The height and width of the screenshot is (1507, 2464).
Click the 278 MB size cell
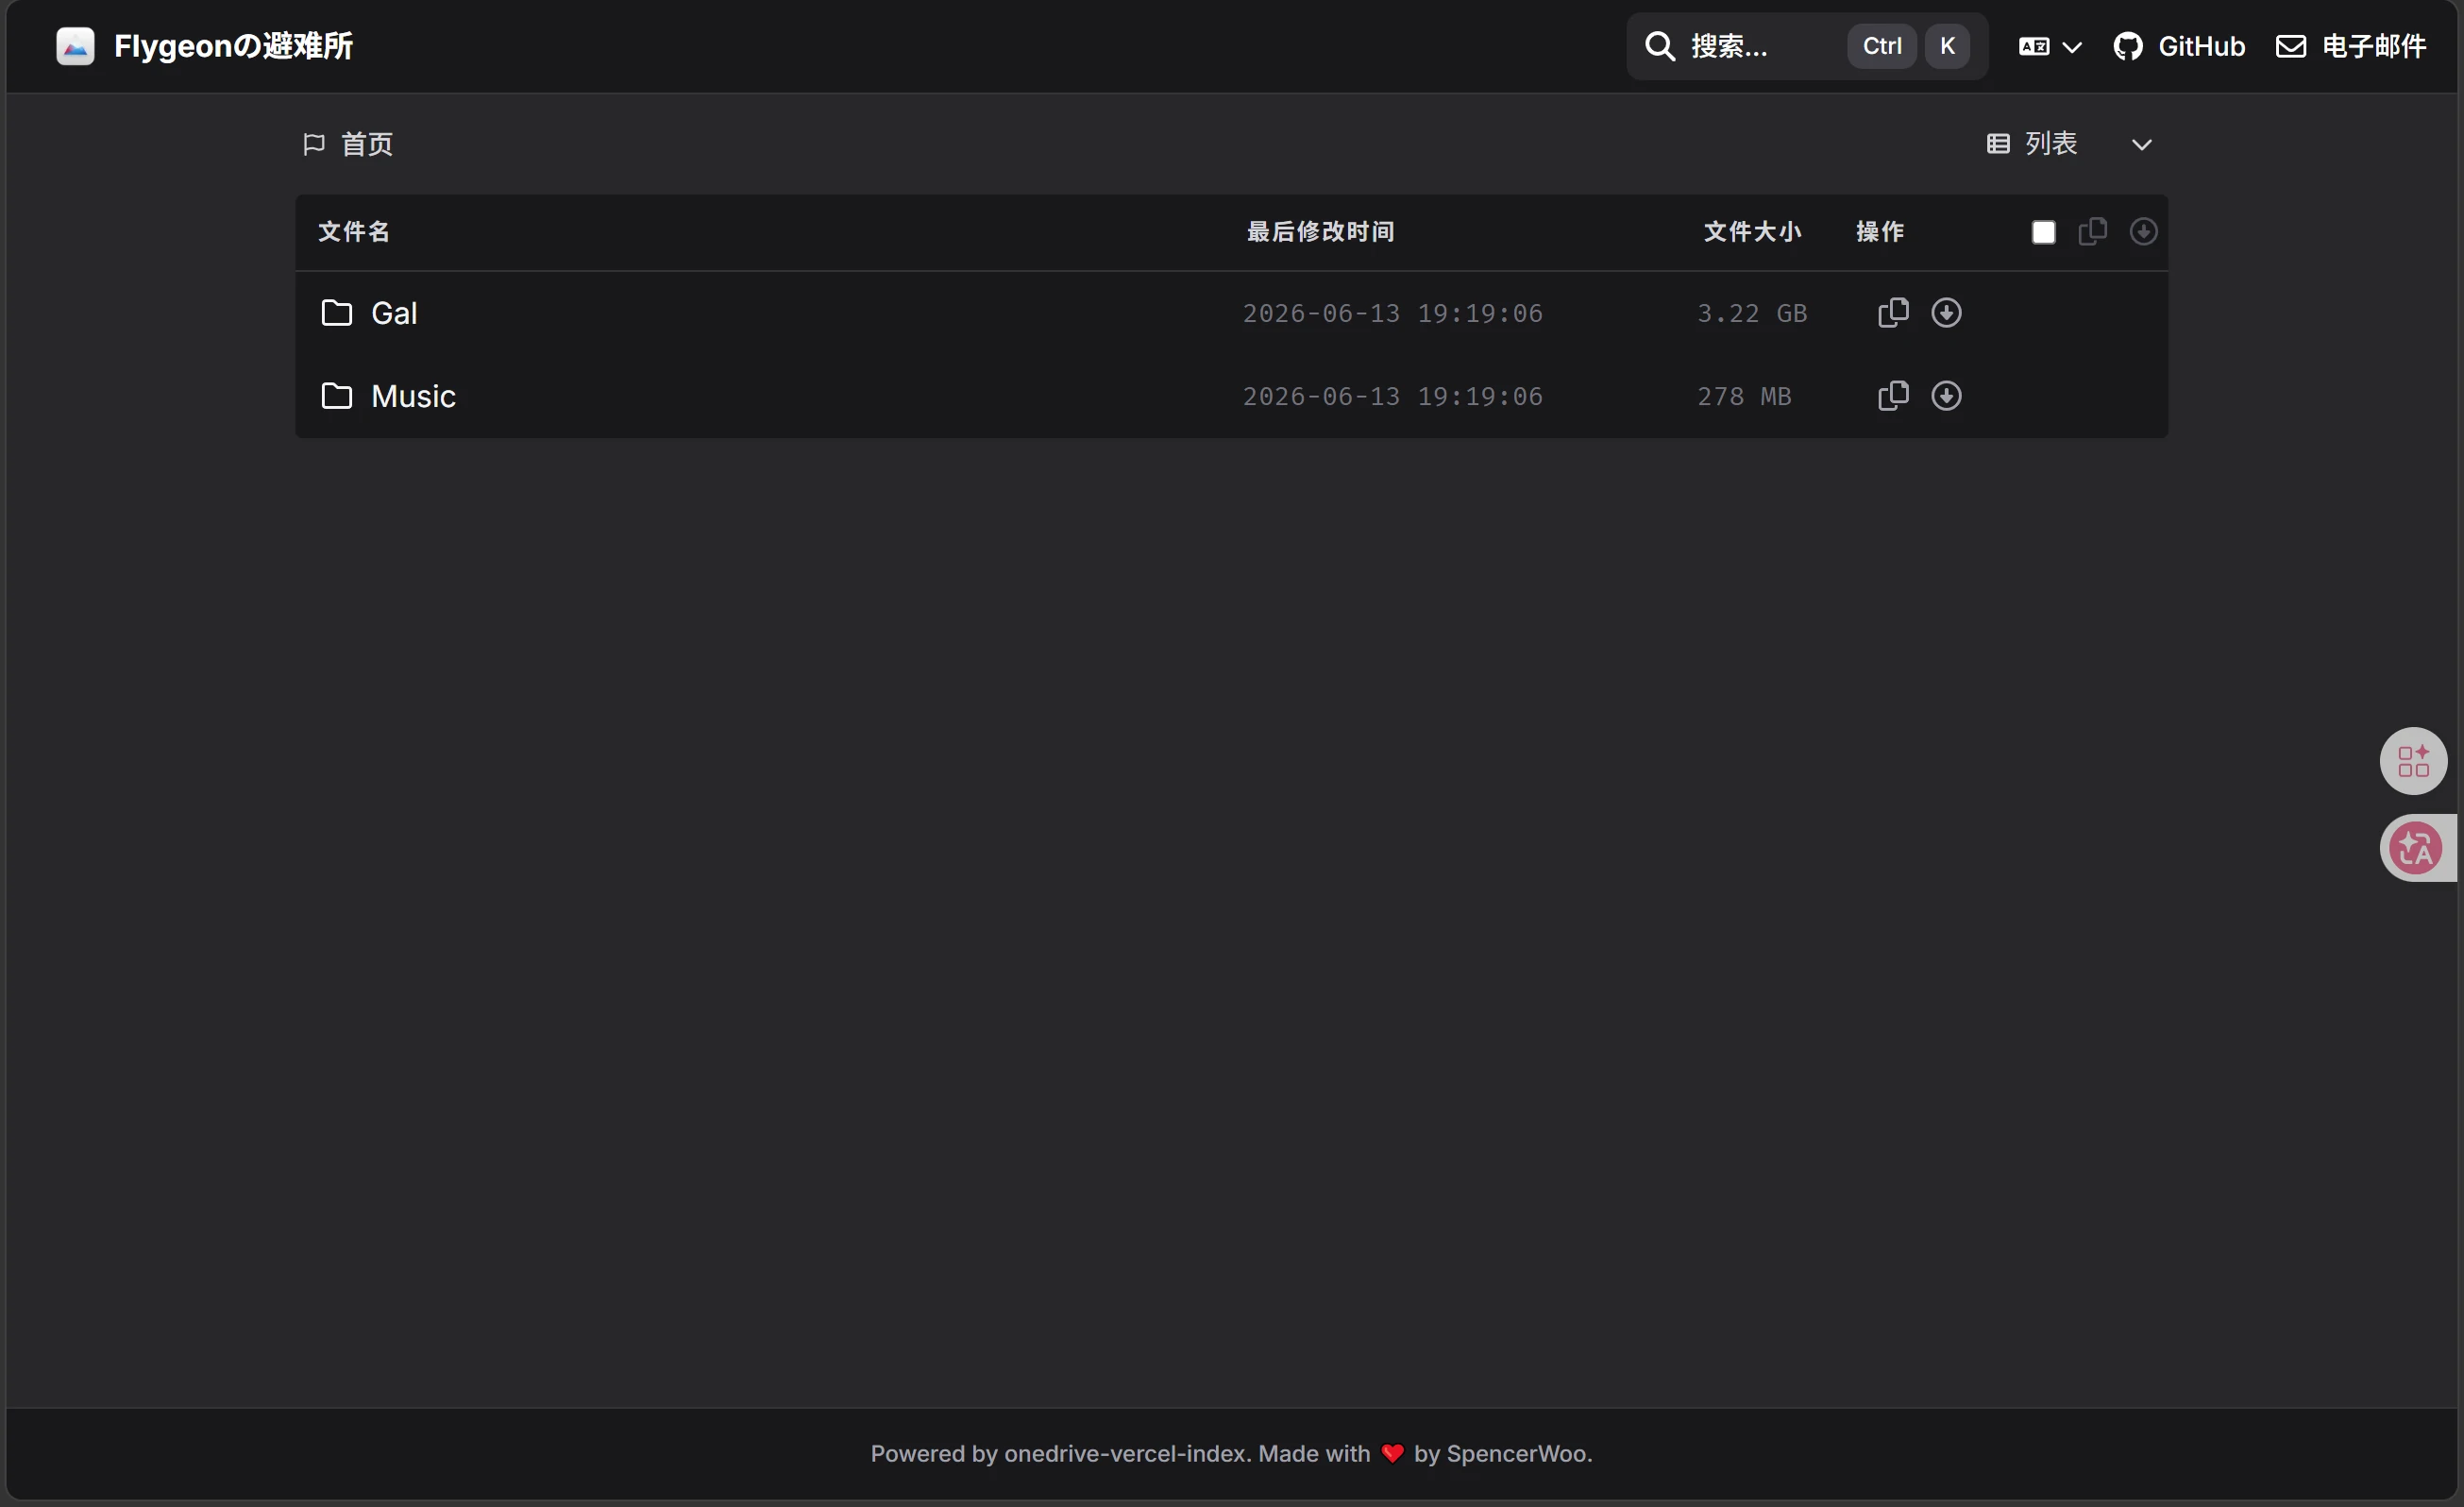[x=1743, y=396]
